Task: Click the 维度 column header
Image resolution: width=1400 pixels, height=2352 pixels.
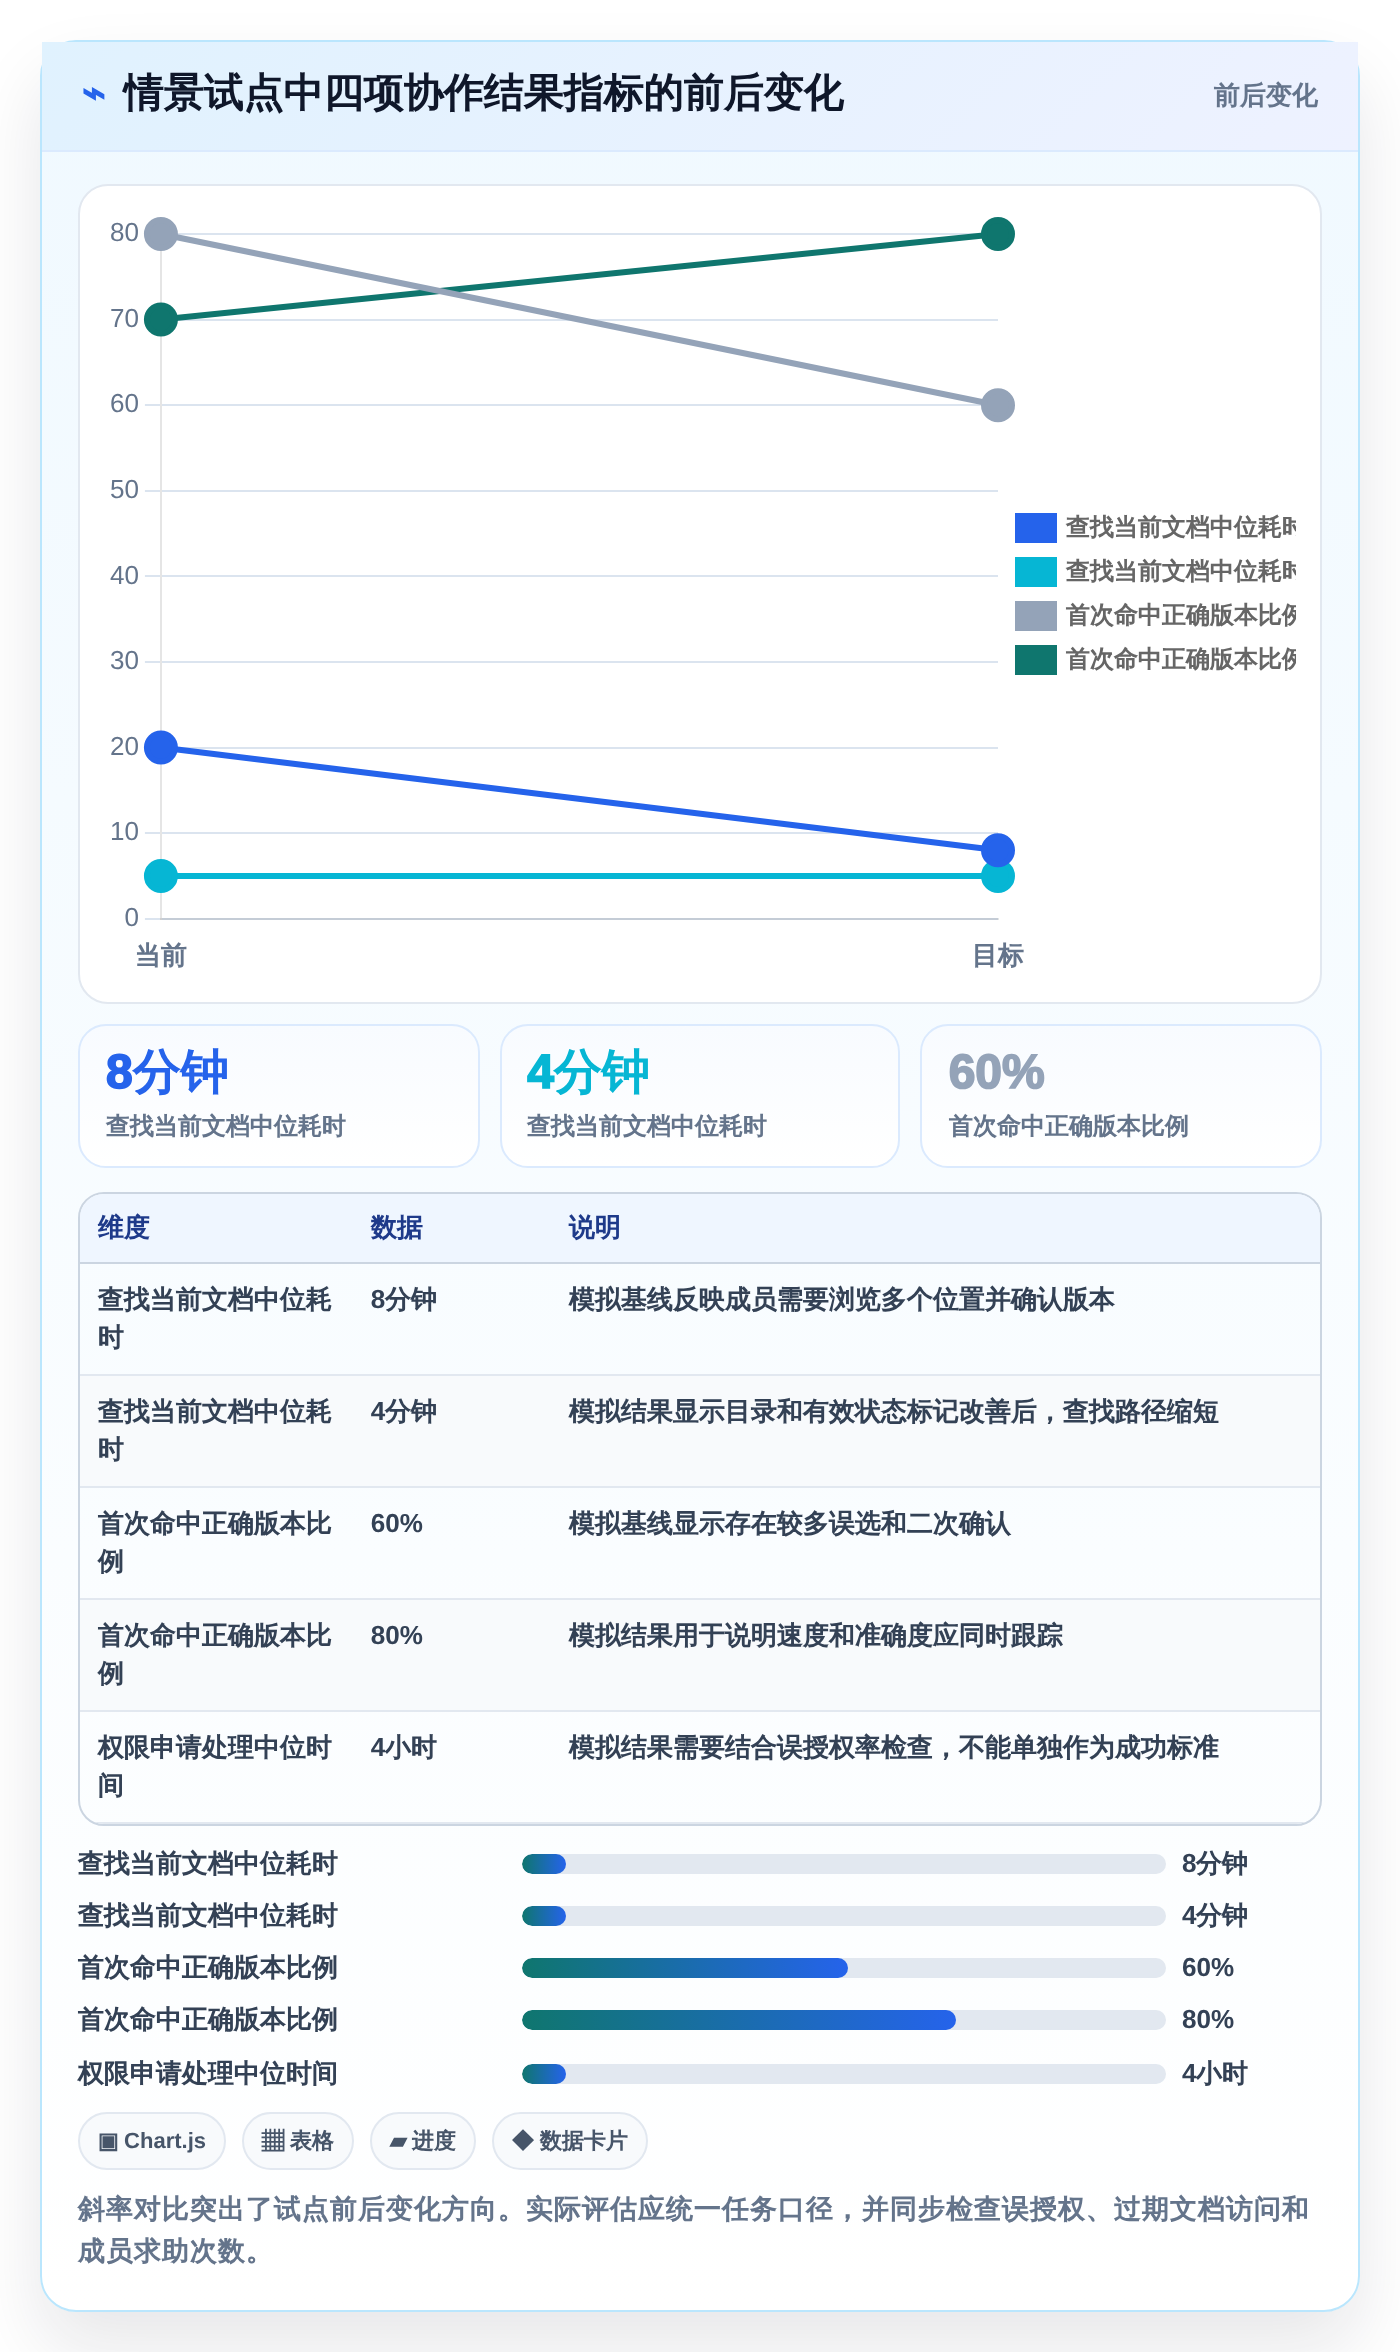Action: pos(124,1228)
